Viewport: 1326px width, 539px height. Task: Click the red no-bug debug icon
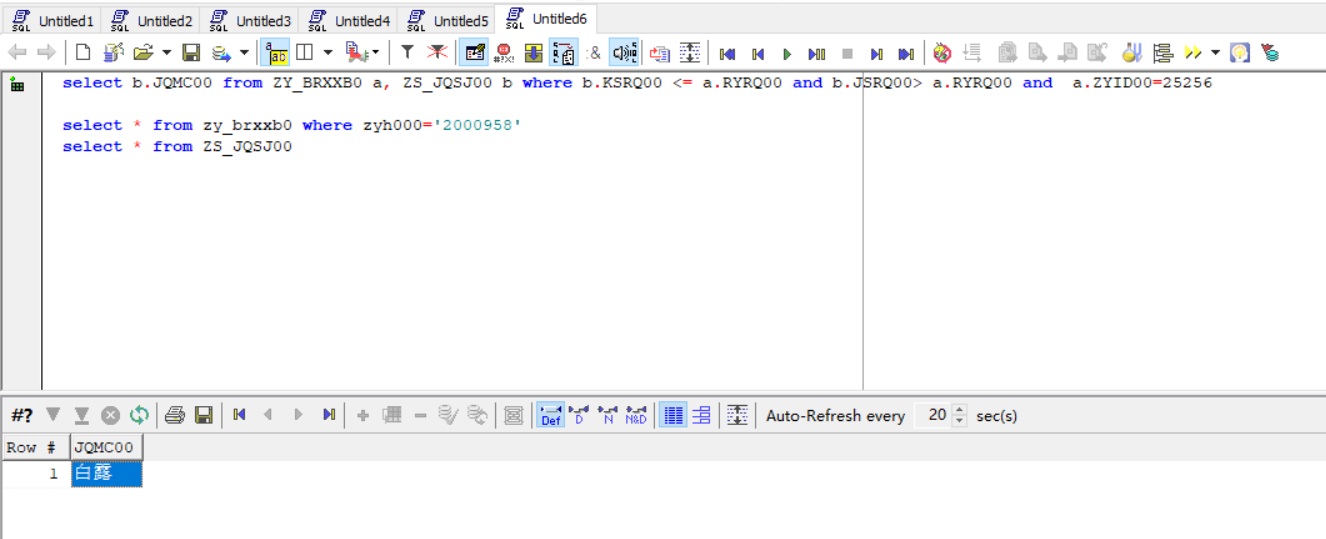942,53
